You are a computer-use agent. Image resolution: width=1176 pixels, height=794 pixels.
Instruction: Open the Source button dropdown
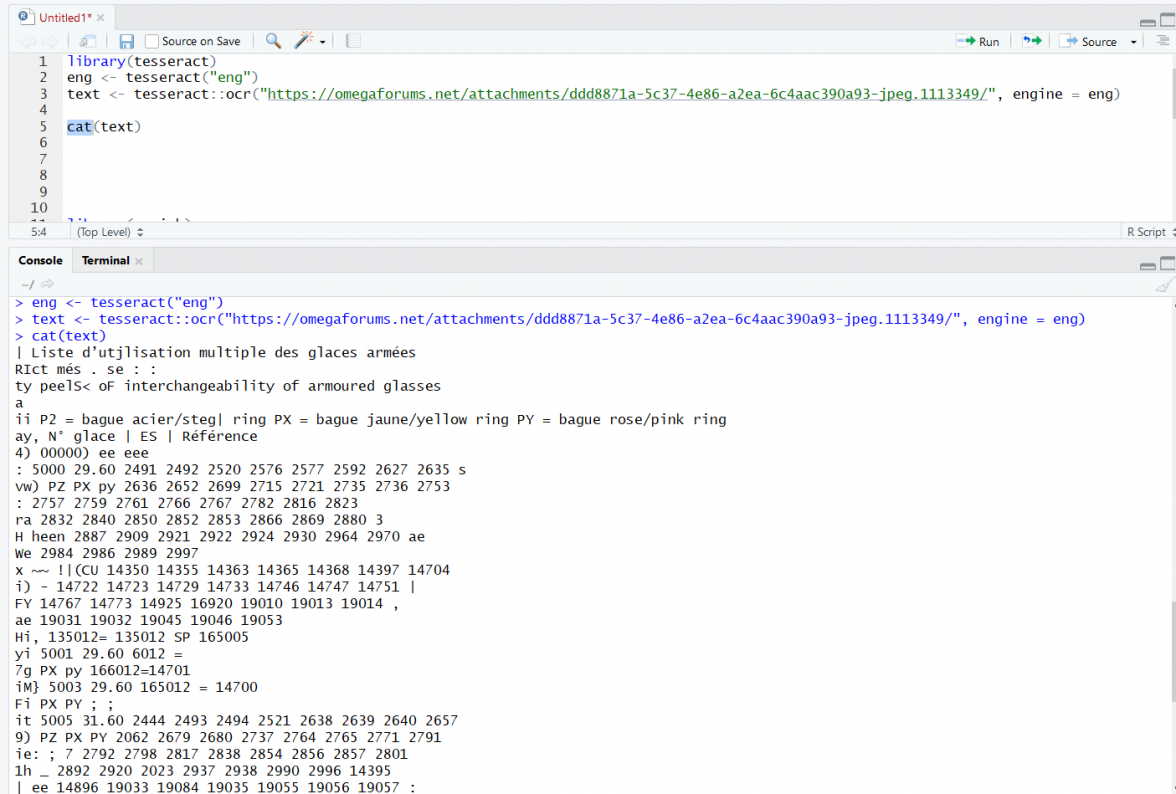click(x=1133, y=41)
